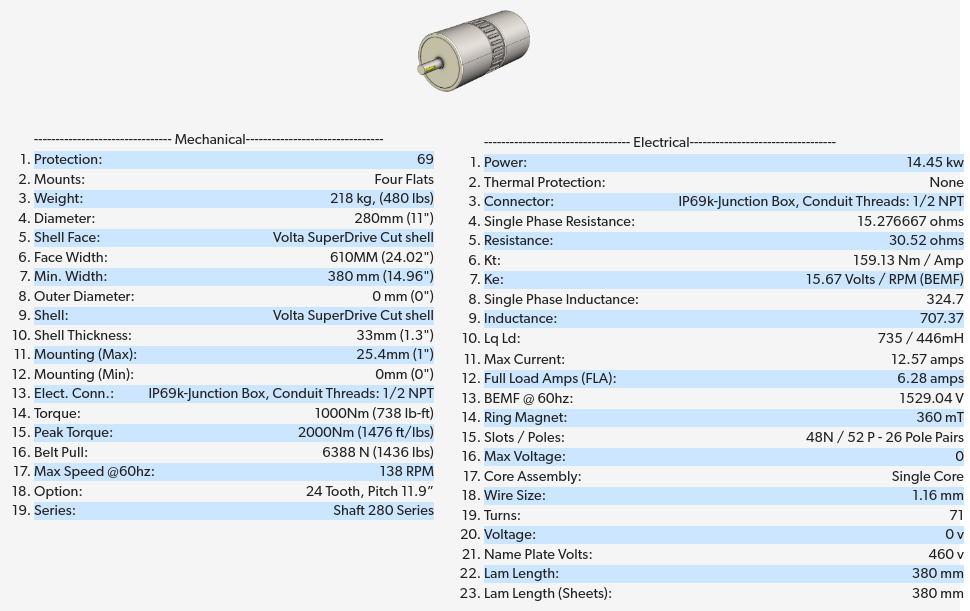970x611 pixels.
Task: Click the Mechanical section heading
Action: tap(209, 140)
